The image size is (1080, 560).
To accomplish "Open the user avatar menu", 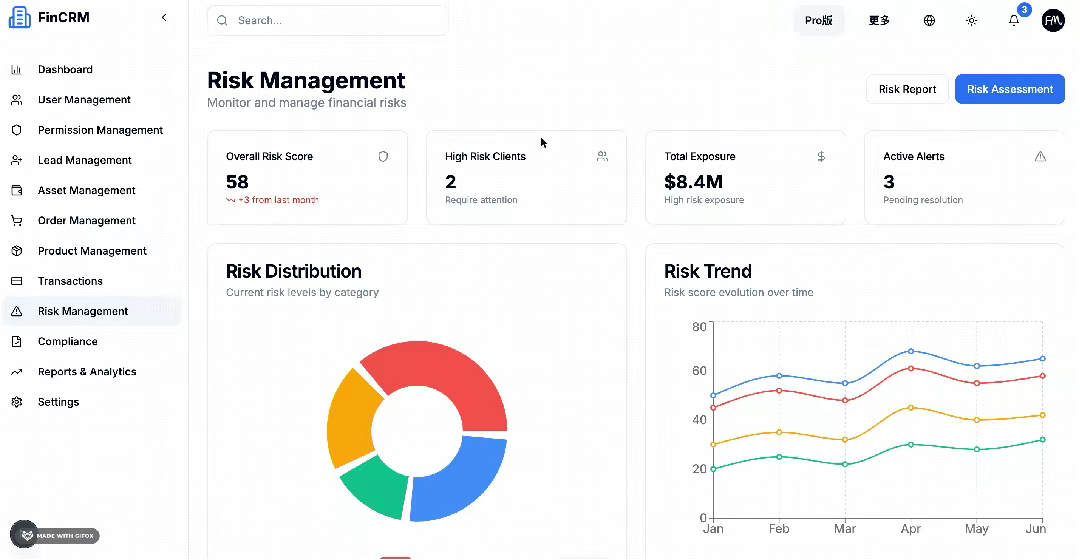I will (x=1053, y=21).
